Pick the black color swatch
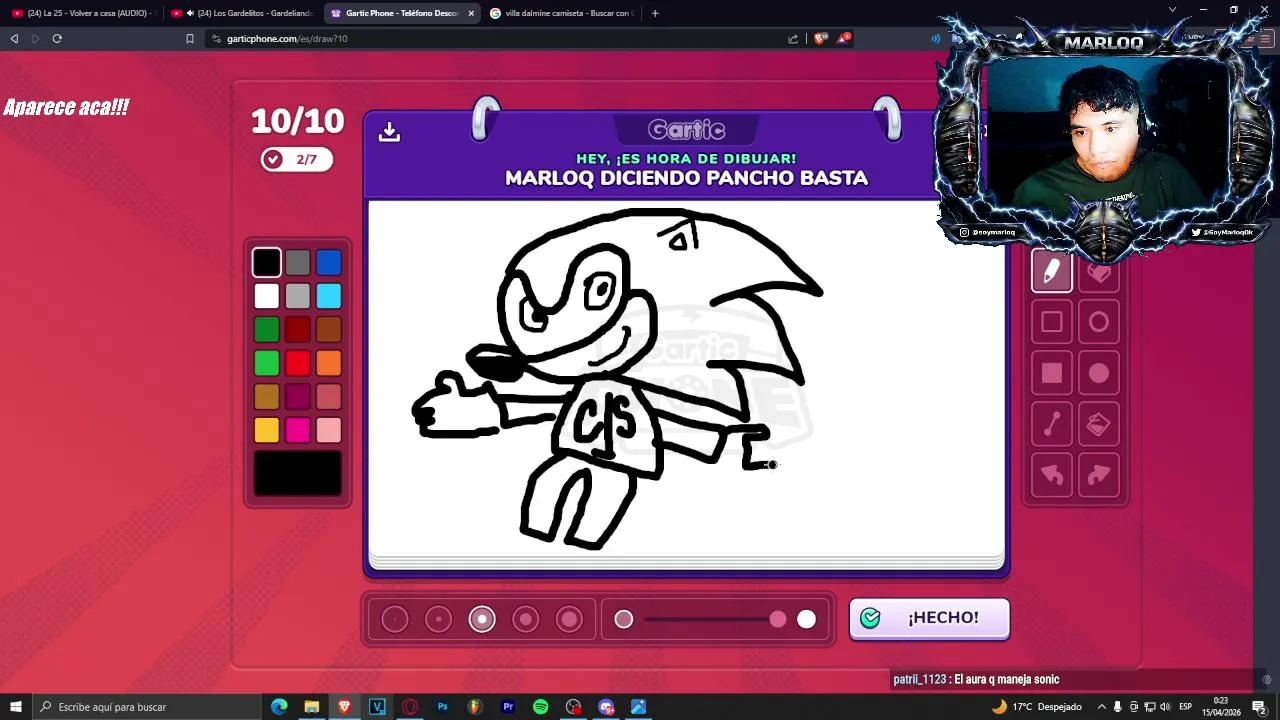This screenshot has height=720, width=1280. tap(267, 262)
